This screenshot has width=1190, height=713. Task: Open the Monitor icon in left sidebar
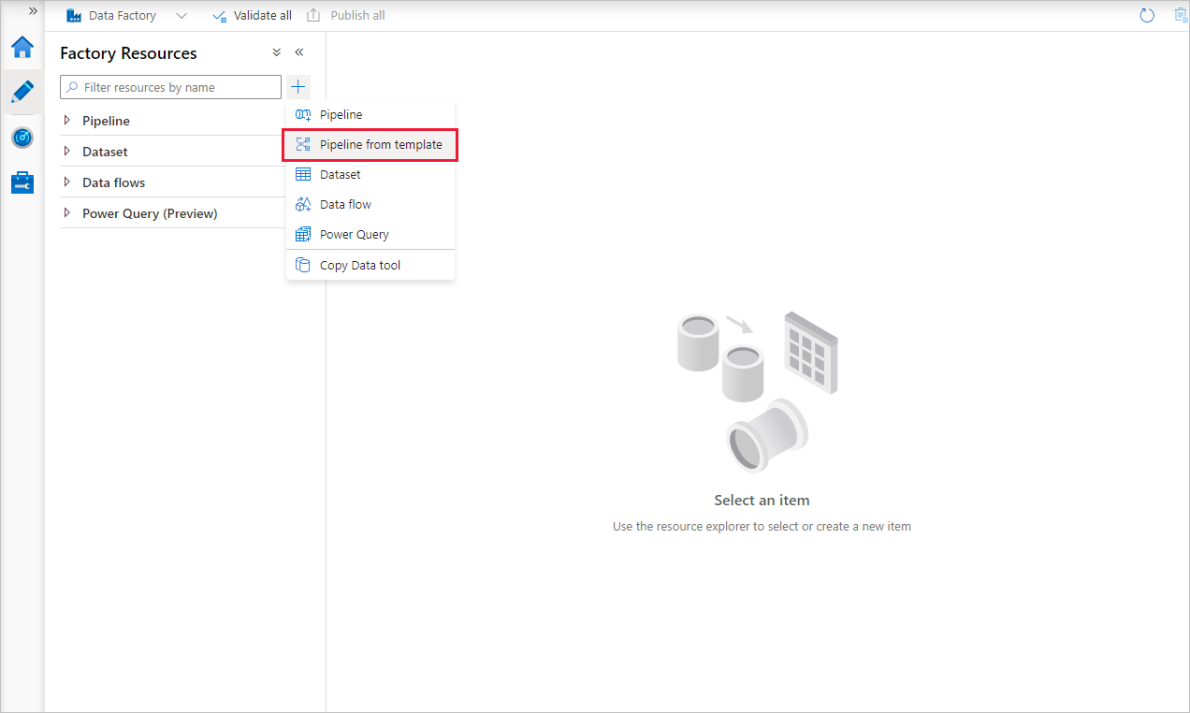(x=22, y=137)
